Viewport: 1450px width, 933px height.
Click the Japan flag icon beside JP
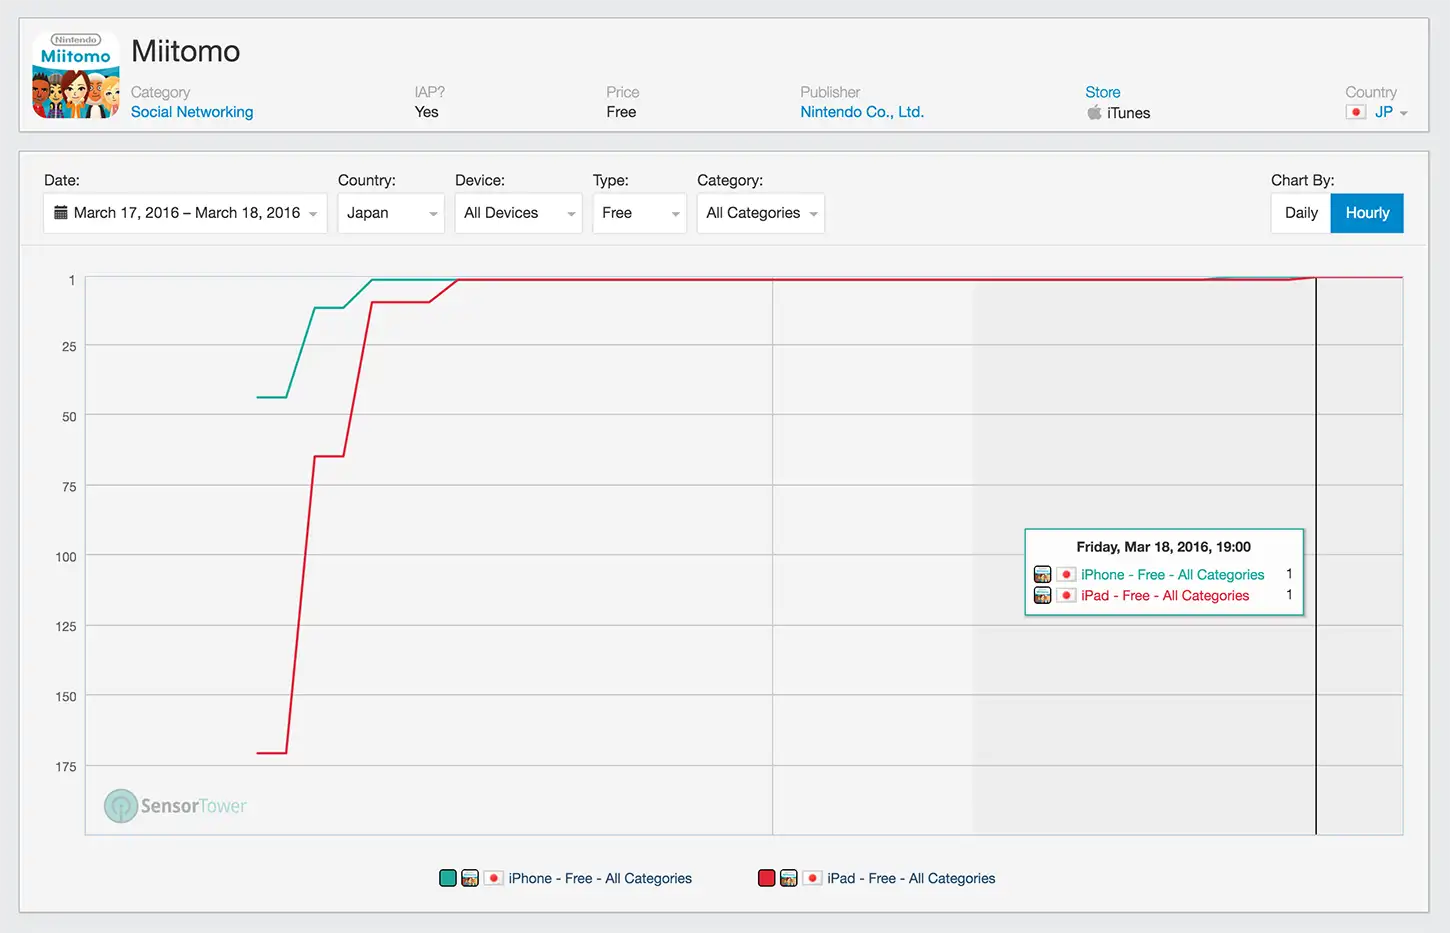pyautogui.click(x=1356, y=112)
